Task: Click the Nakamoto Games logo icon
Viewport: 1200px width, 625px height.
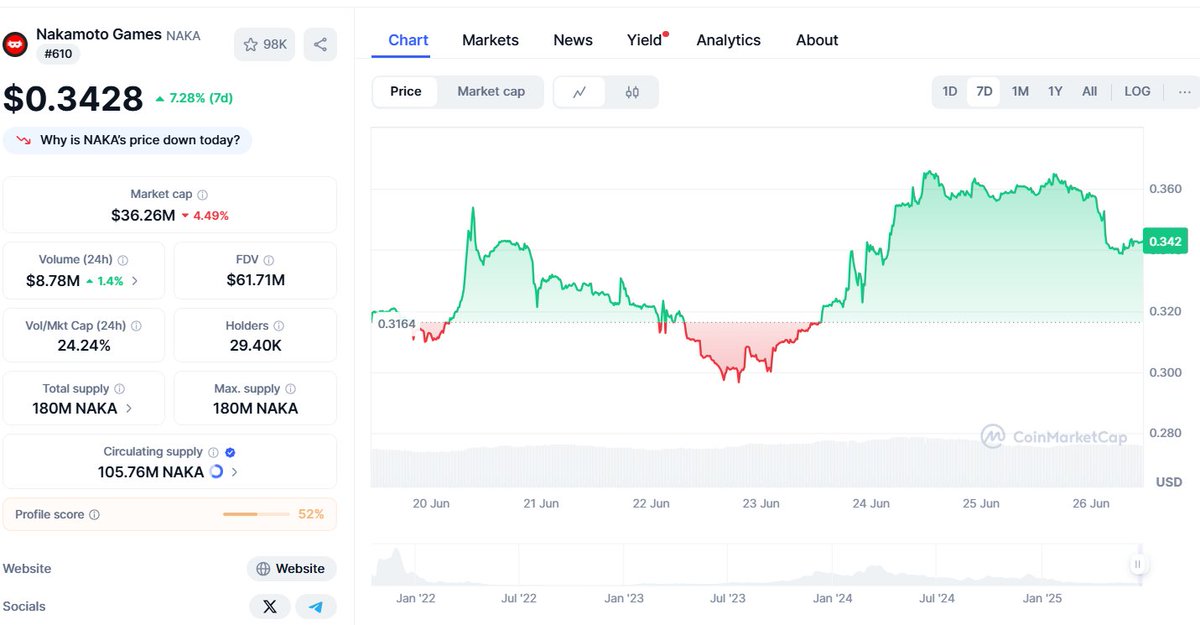Action: coord(15,44)
